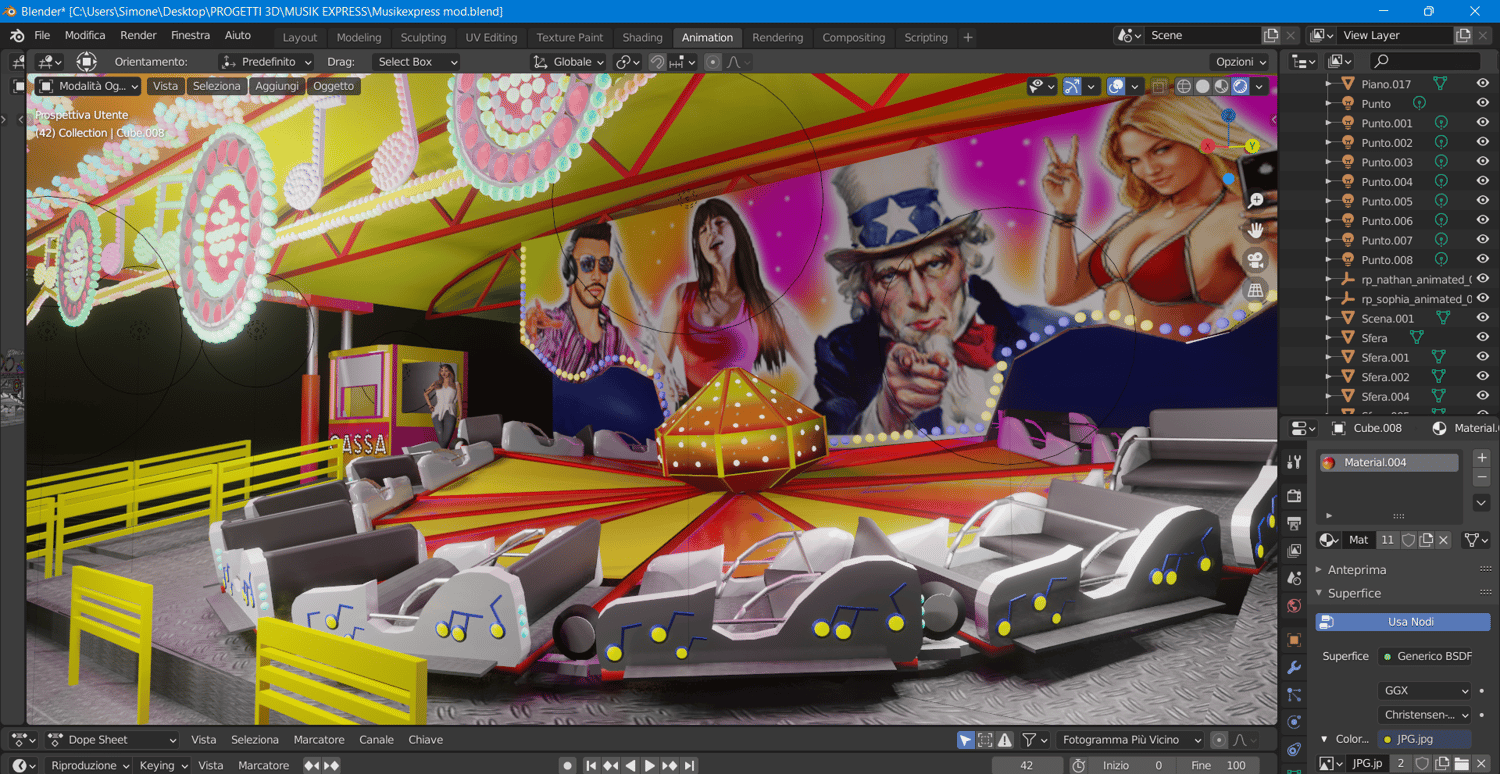Open the Object Constraints properties tab
This screenshot has height=774, width=1500.
click(x=1294, y=750)
